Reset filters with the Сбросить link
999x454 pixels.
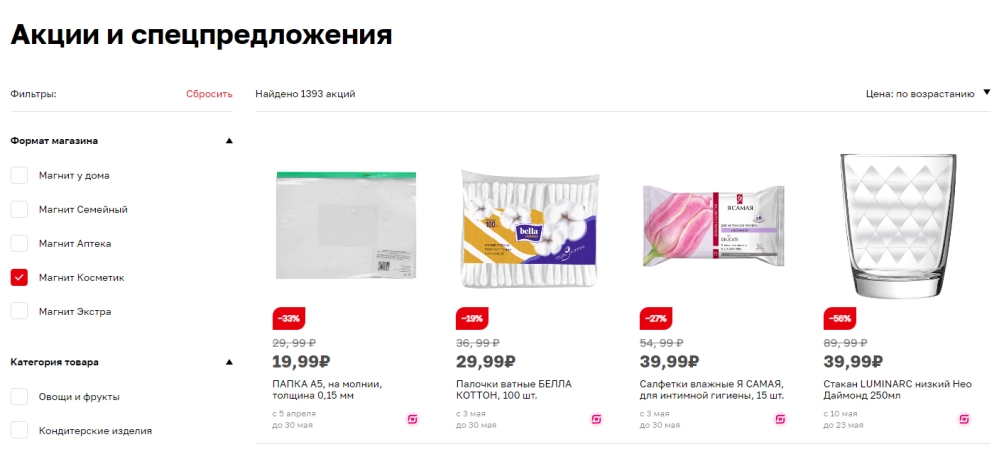click(x=209, y=94)
